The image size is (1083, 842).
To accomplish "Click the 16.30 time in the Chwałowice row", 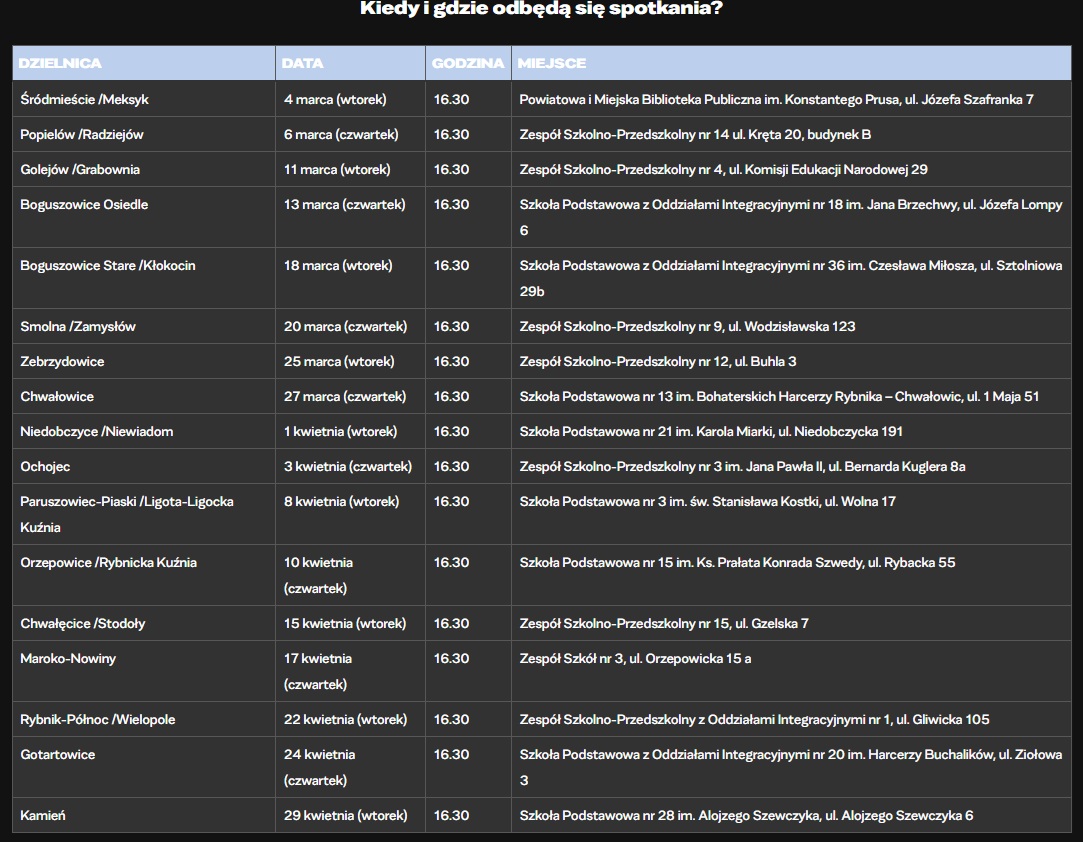I will coord(451,397).
